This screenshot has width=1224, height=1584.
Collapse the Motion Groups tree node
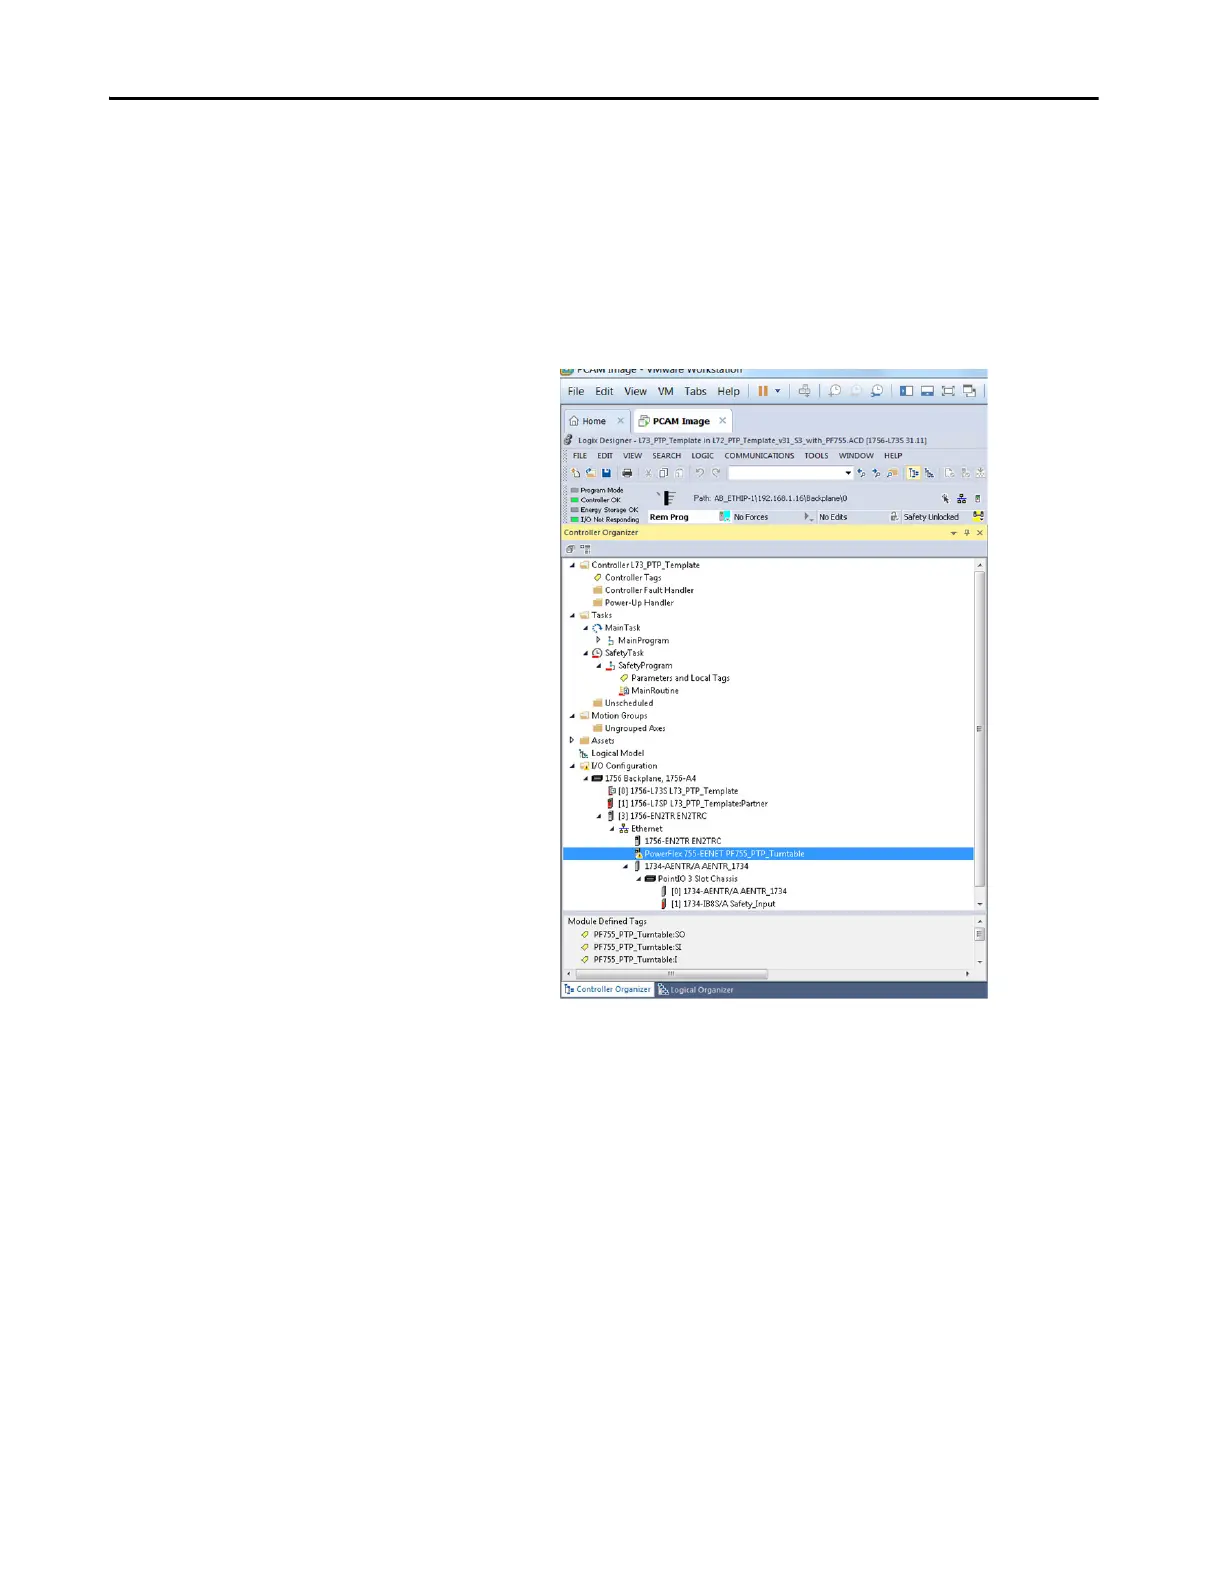click(573, 716)
